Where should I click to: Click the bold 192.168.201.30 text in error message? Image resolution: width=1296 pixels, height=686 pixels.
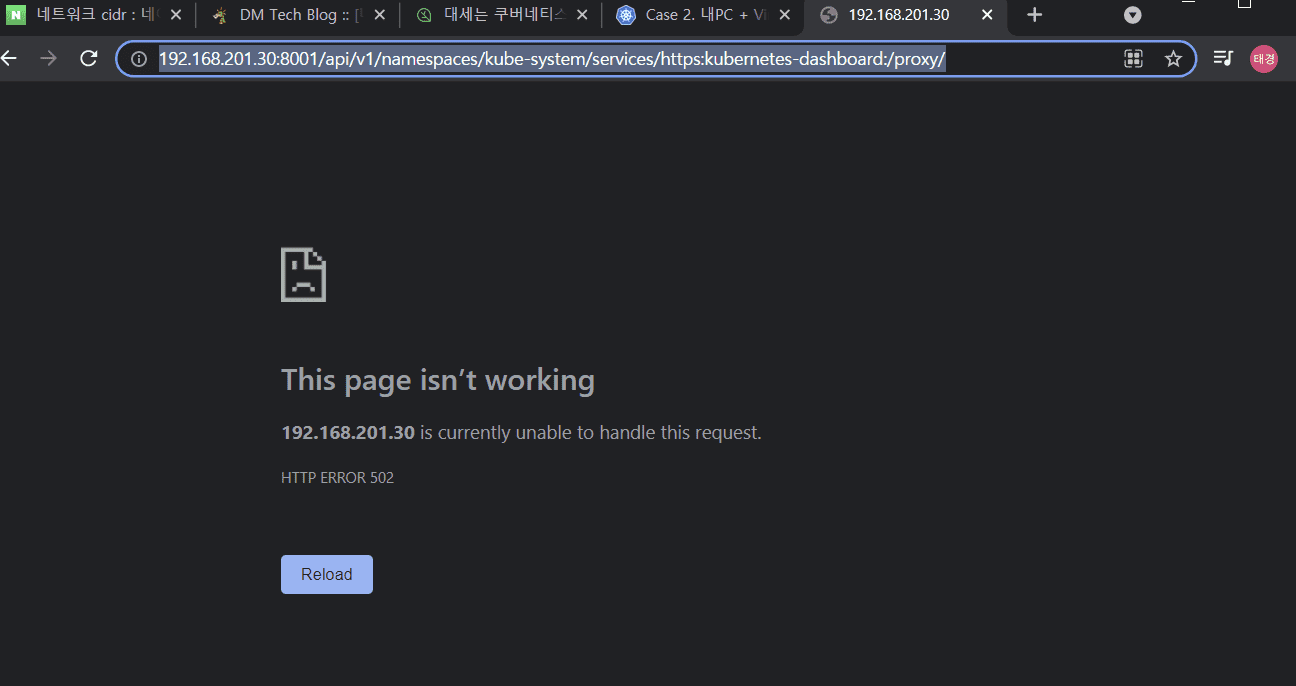tap(348, 433)
